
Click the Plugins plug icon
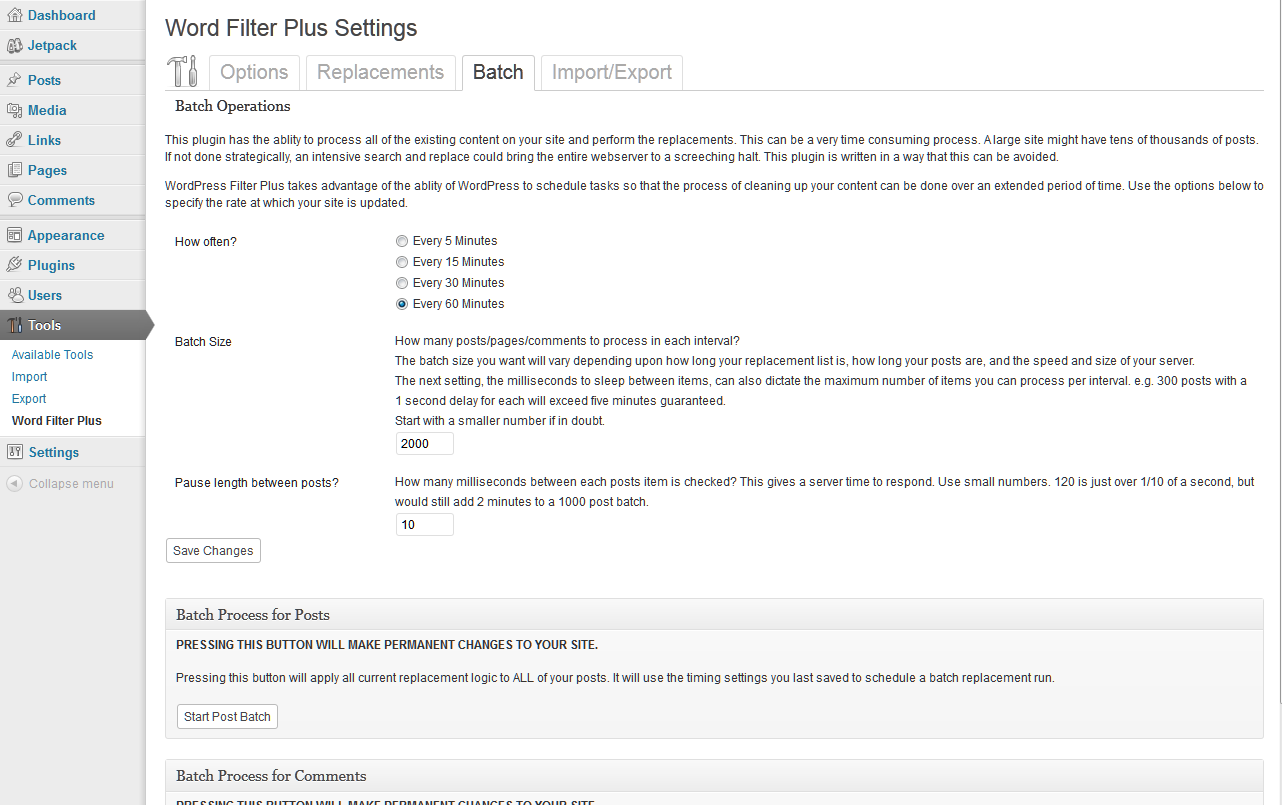coord(14,265)
